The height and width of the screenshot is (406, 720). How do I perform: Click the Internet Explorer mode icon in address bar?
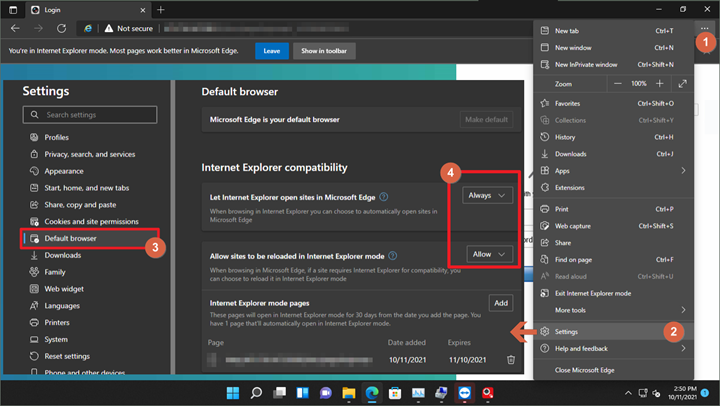click(x=88, y=28)
